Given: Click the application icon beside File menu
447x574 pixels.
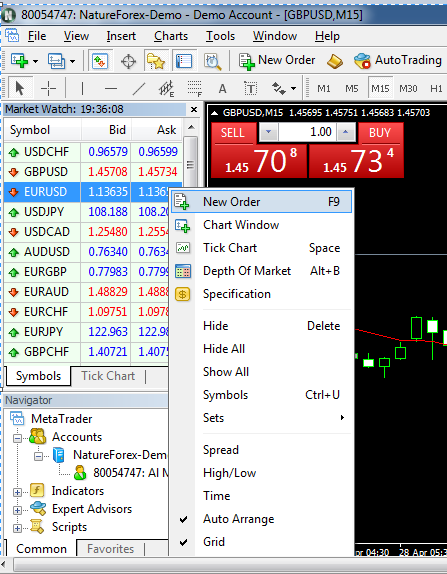Looking at the screenshot, I should tap(12, 36).
